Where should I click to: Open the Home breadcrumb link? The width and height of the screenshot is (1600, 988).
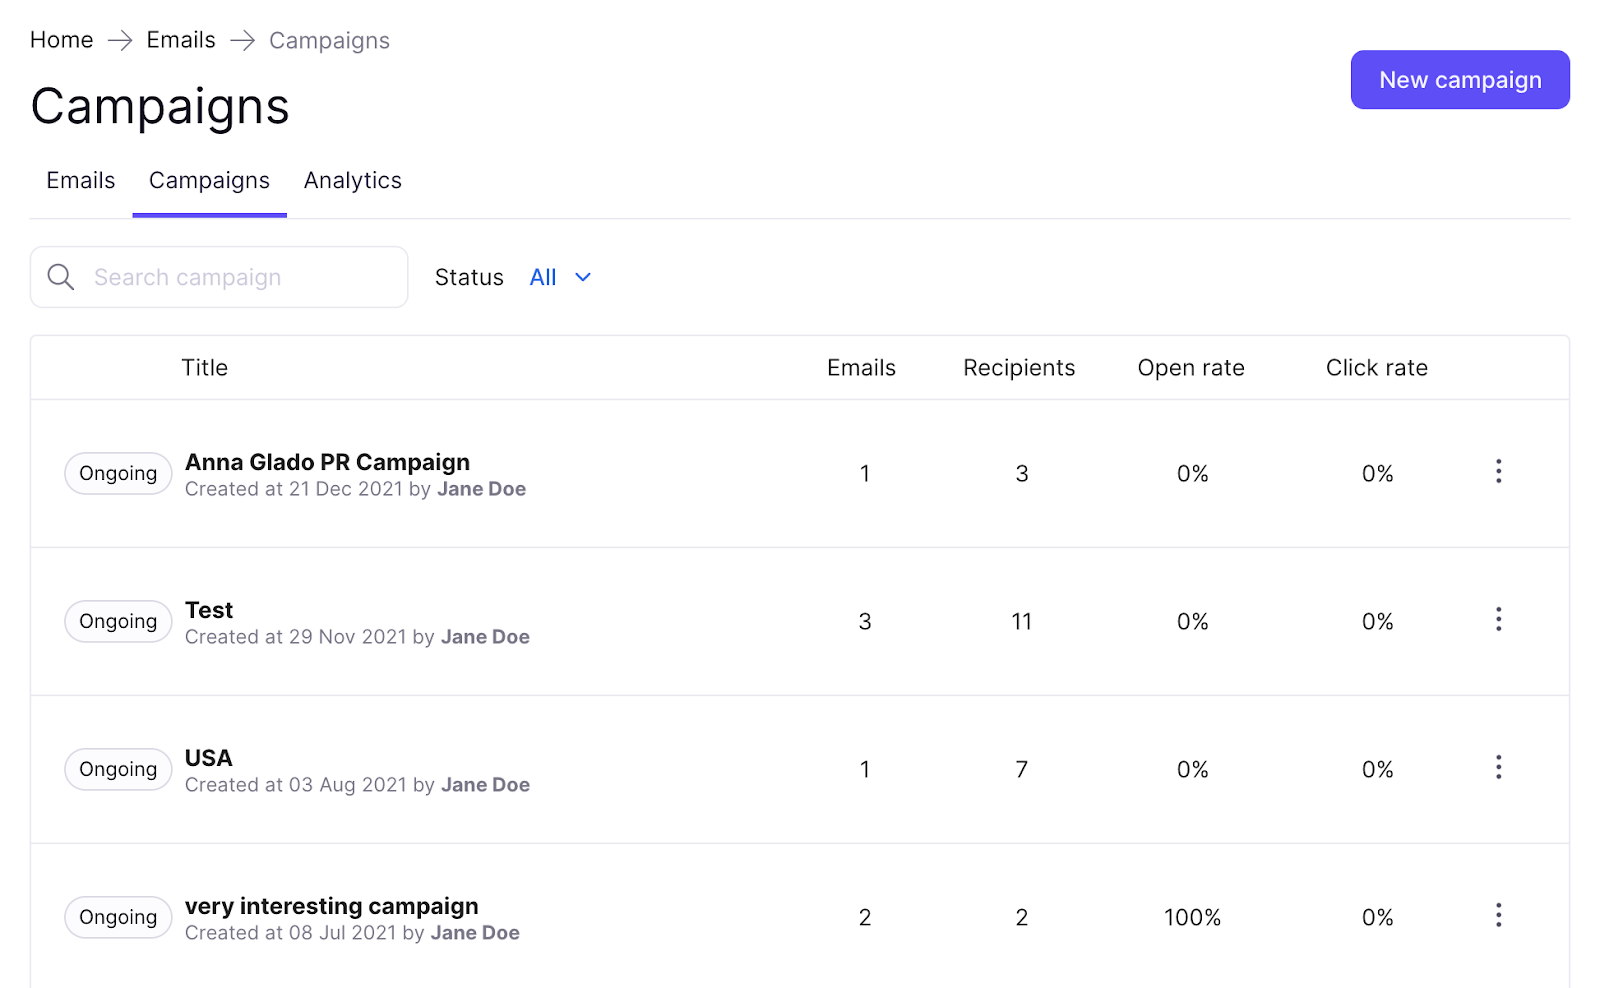[x=61, y=40]
